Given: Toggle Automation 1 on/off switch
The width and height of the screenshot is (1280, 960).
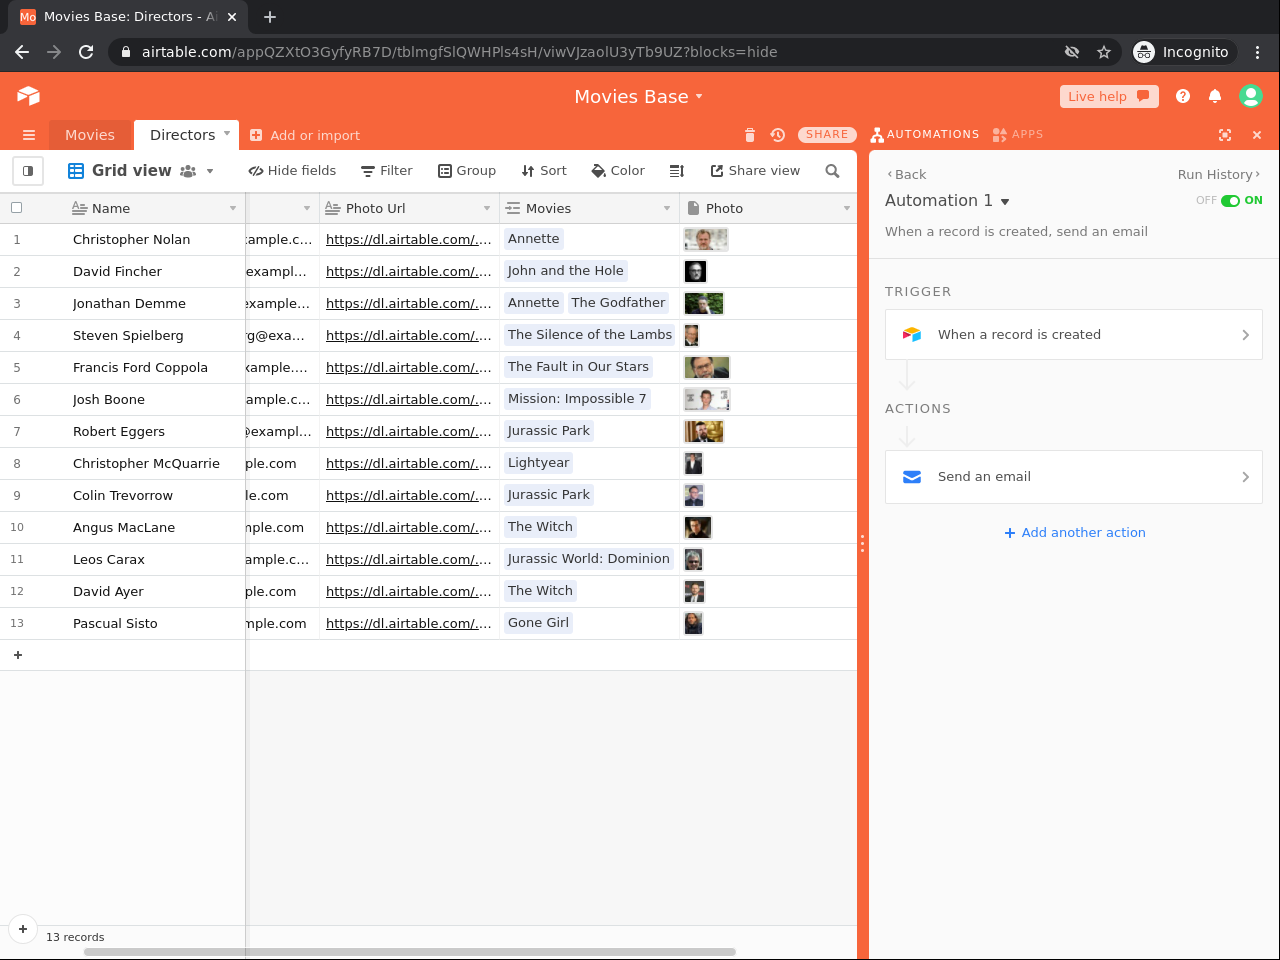Looking at the screenshot, I should coord(1230,201).
